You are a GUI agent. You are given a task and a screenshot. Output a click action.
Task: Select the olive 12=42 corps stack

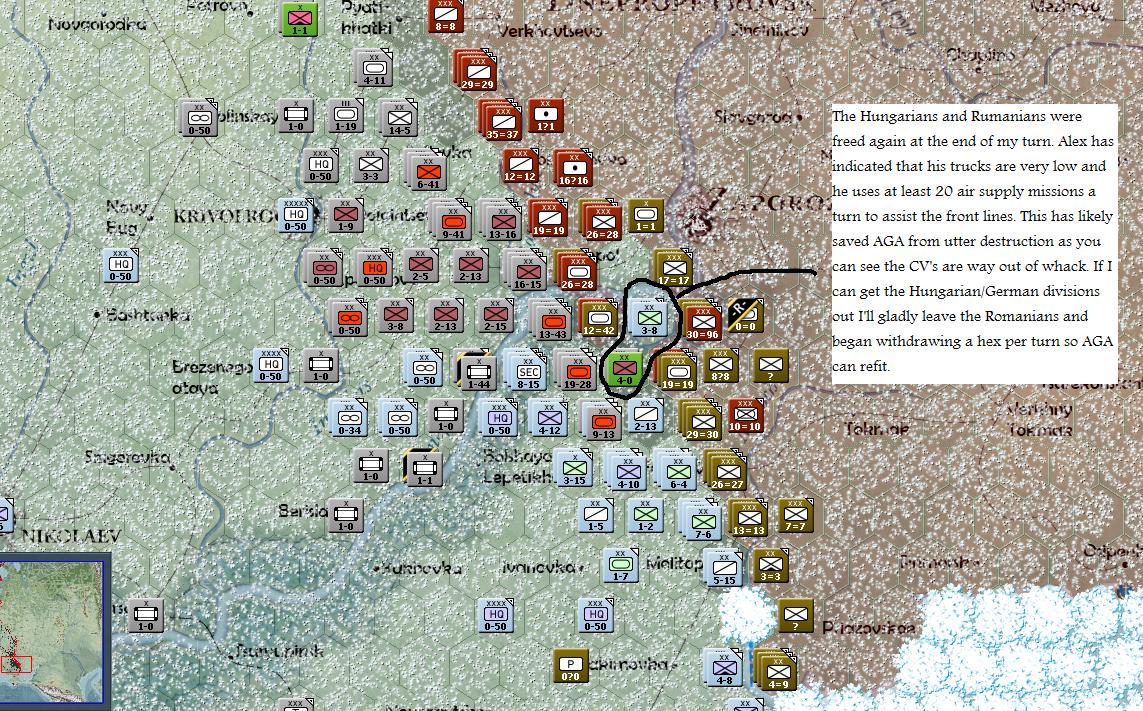(x=598, y=319)
